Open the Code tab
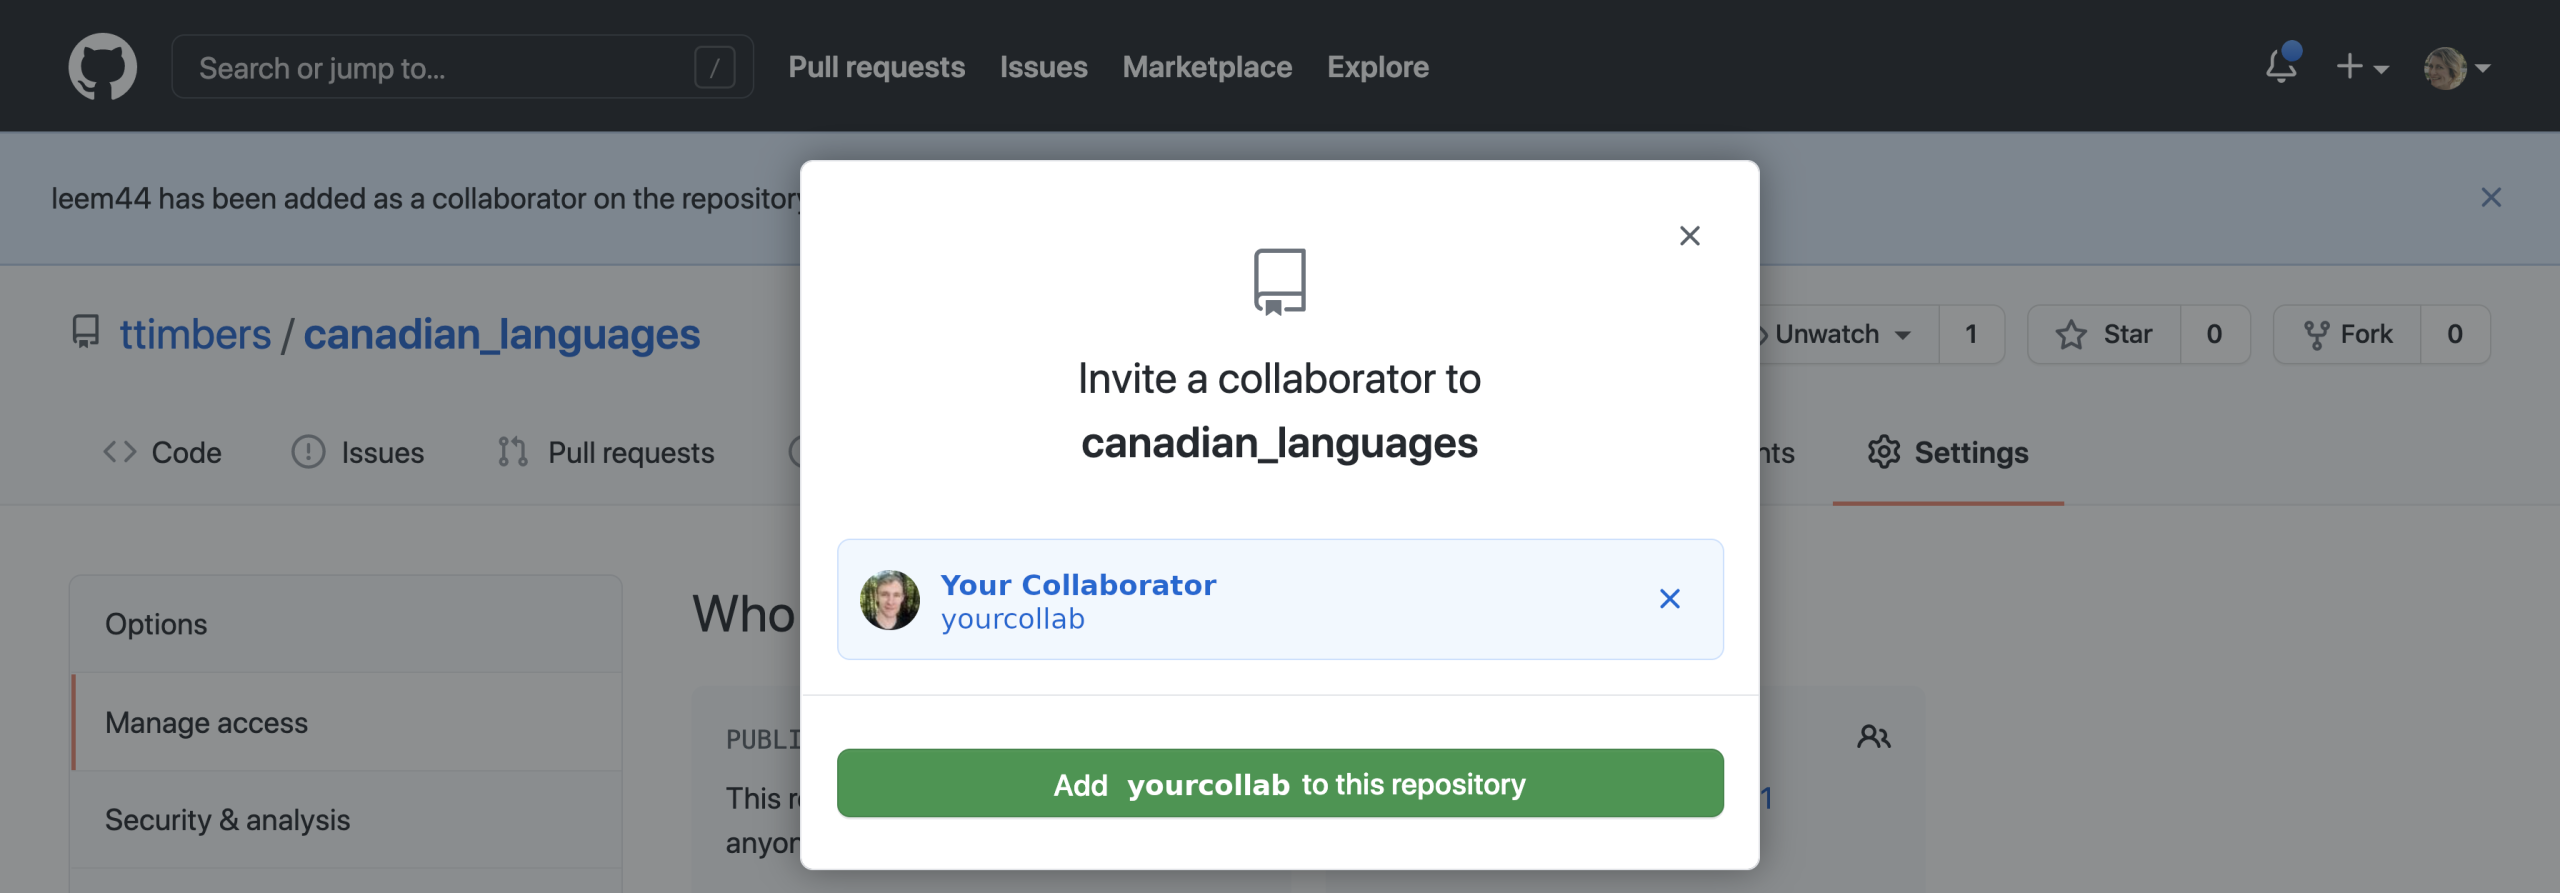 [163, 453]
